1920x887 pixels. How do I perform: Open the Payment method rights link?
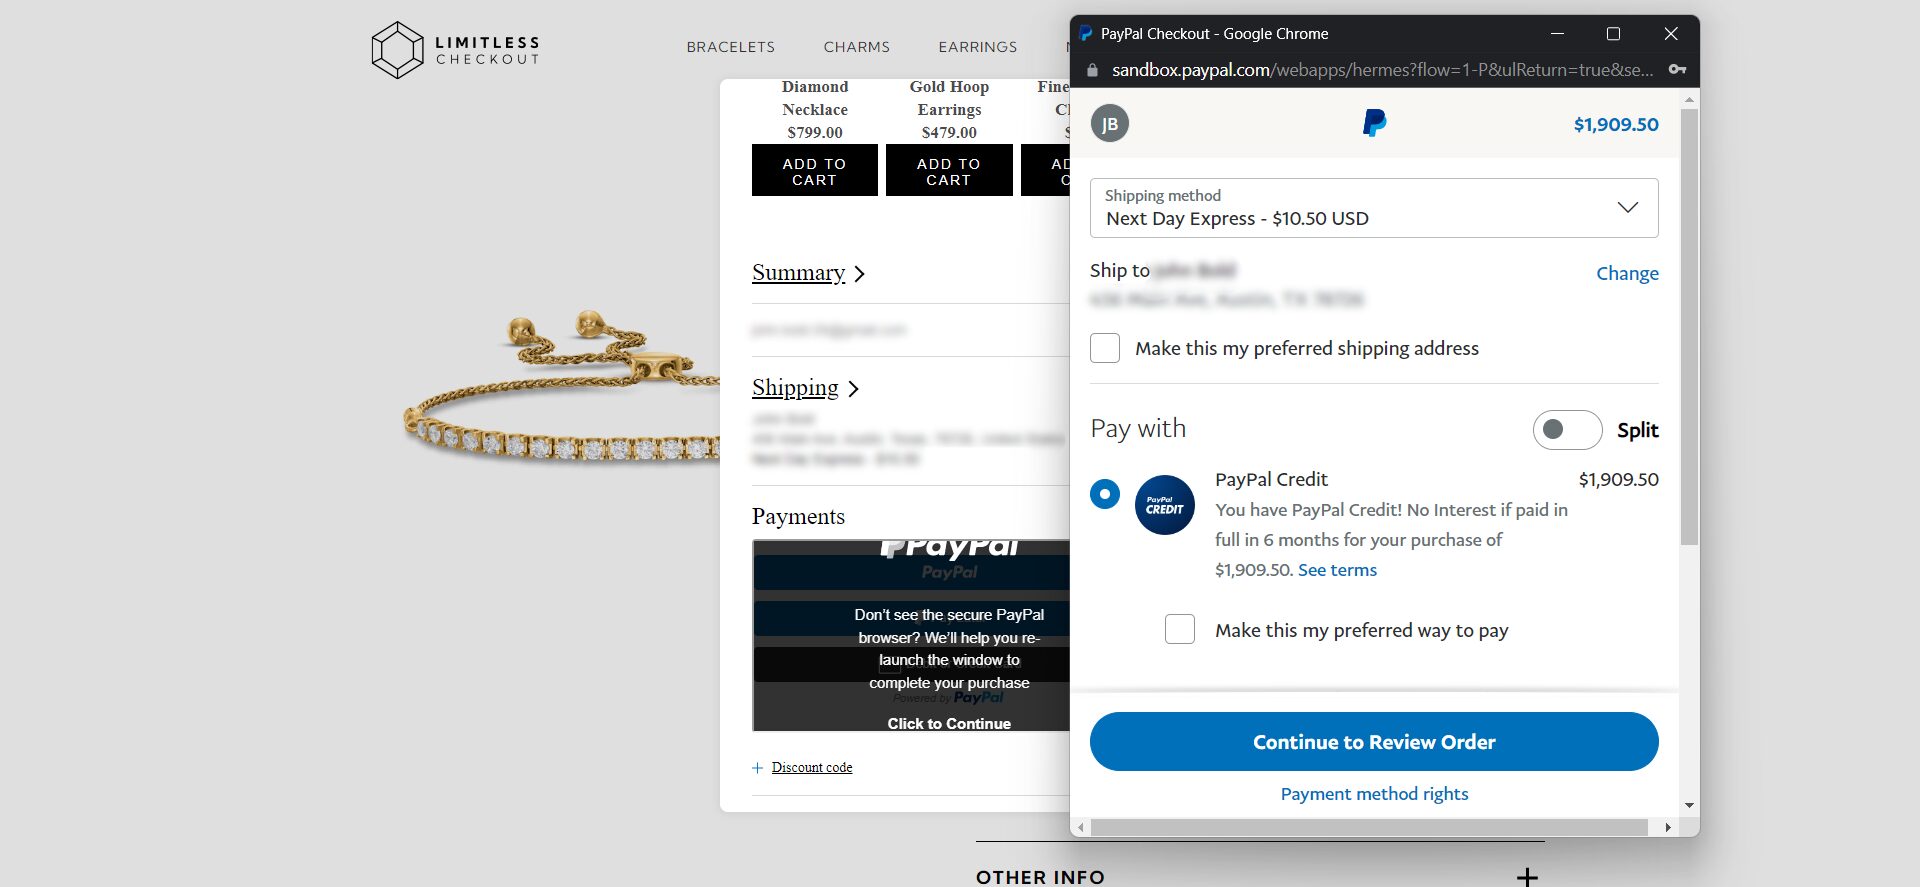pos(1374,794)
